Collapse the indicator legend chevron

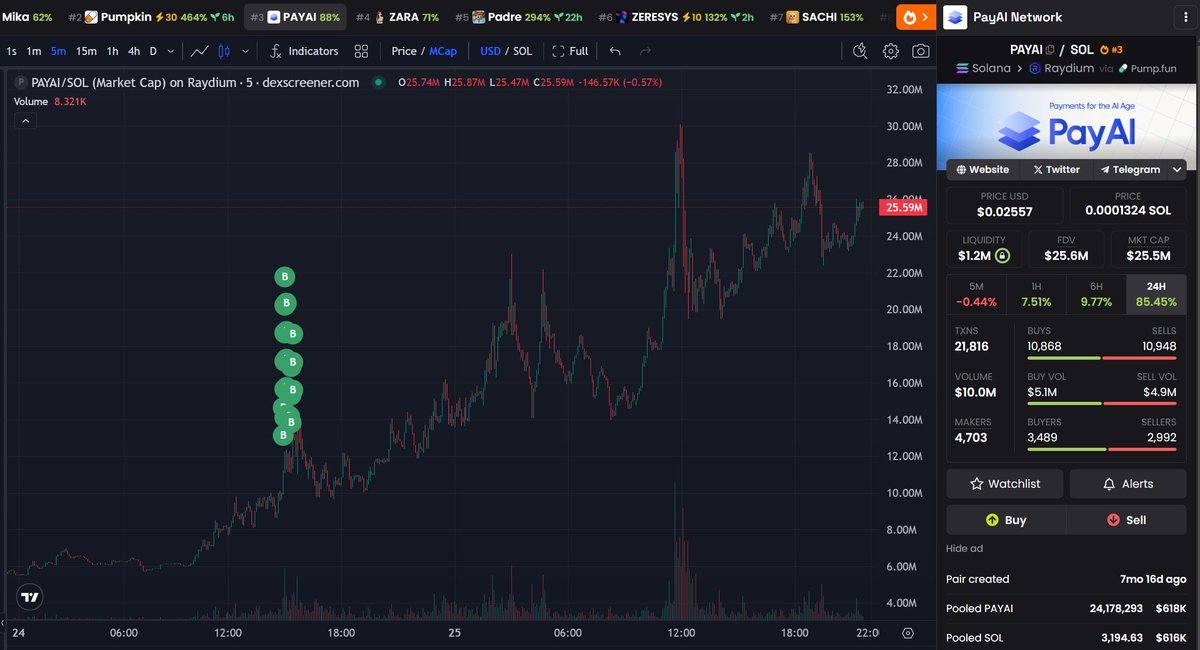tap(26, 121)
